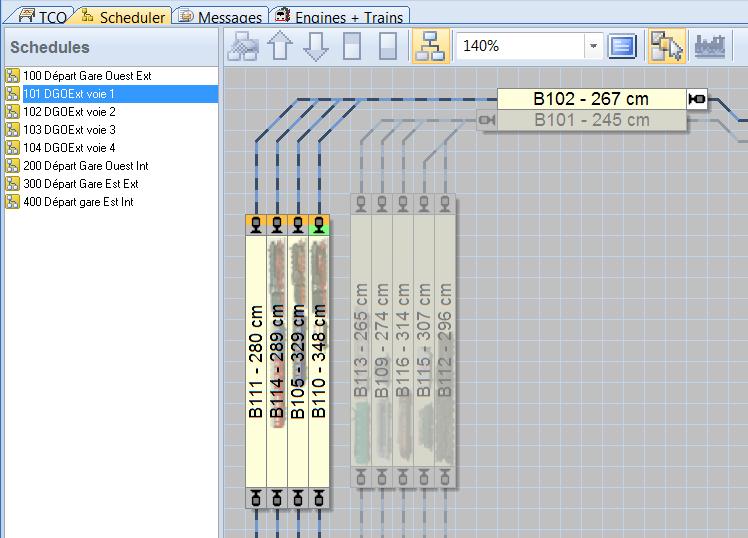
Task: Select block B110 - 348 cm
Action: click(x=319, y=362)
